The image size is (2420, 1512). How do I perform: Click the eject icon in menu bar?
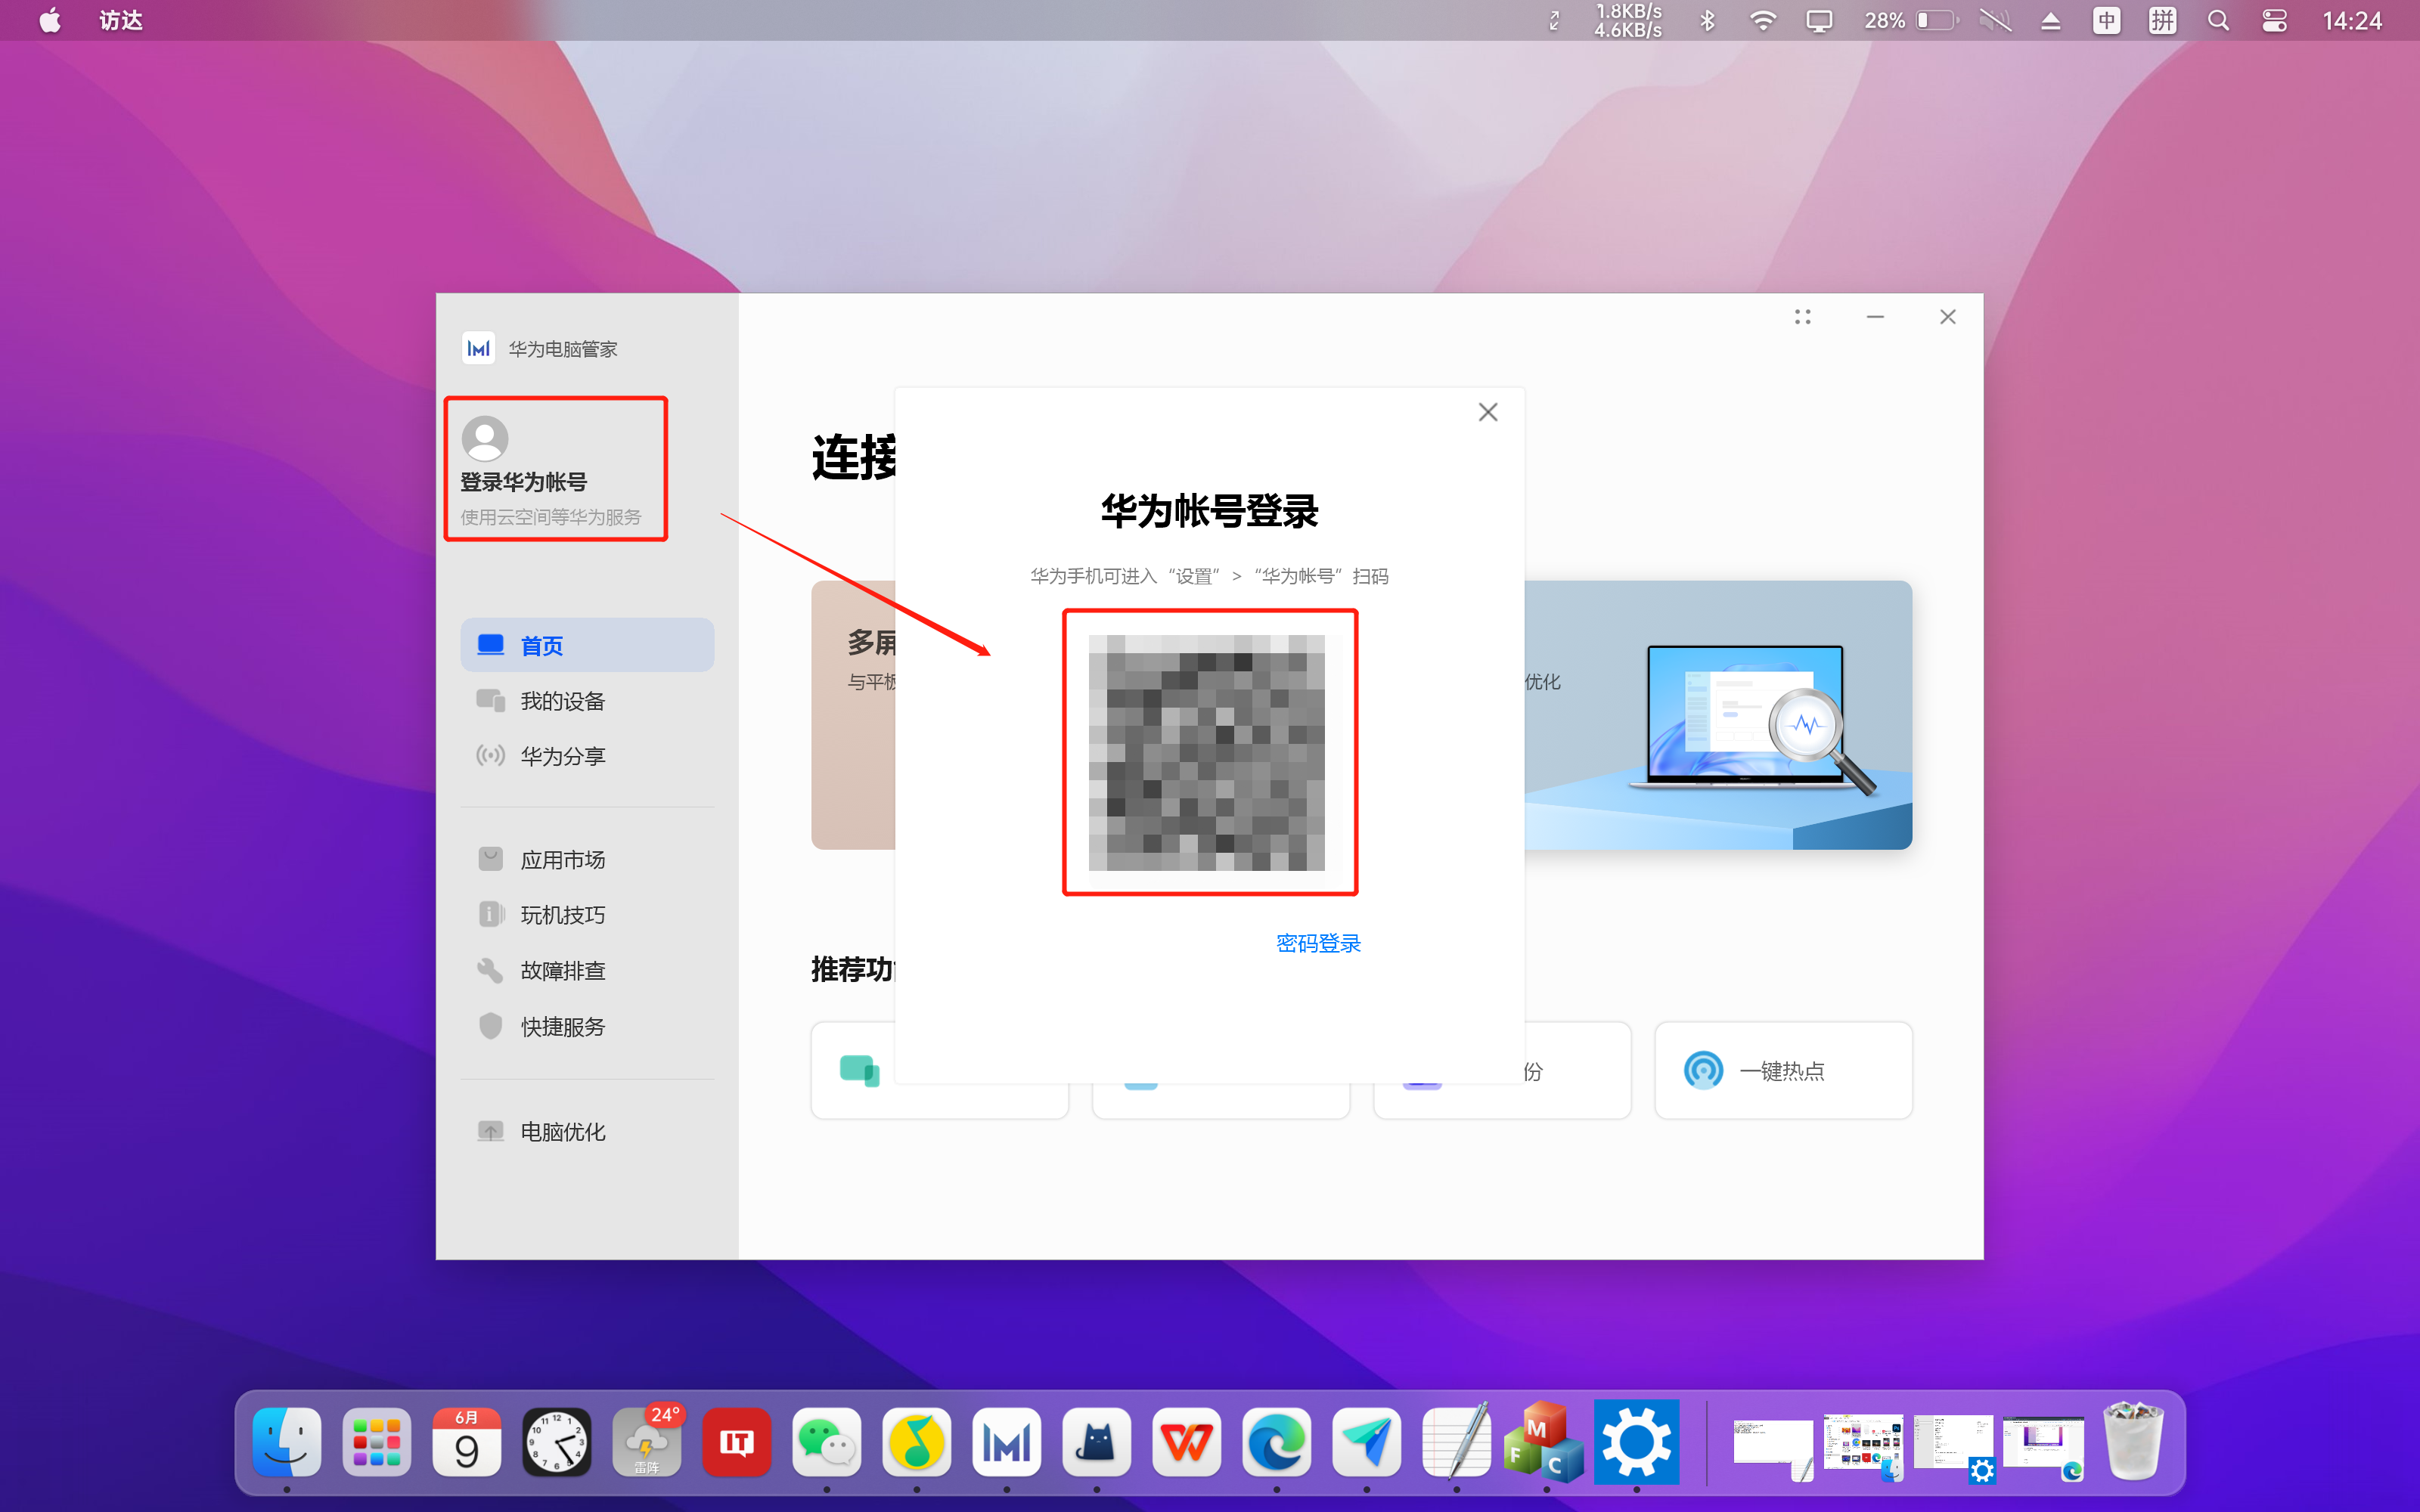tap(2051, 20)
